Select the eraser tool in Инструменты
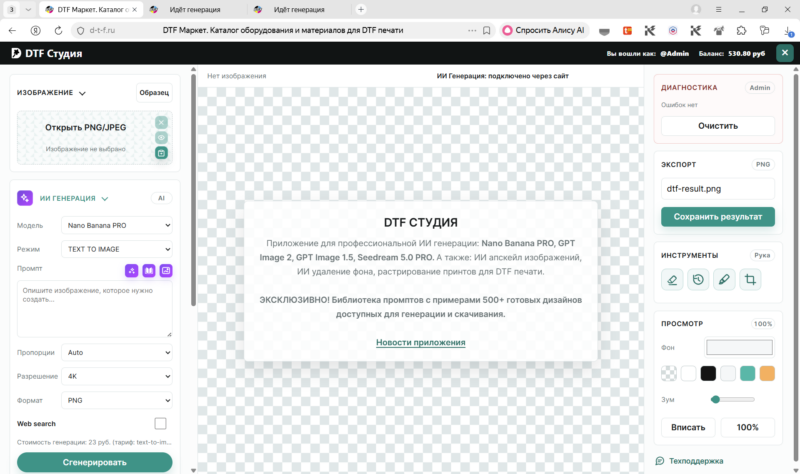 [x=672, y=280]
